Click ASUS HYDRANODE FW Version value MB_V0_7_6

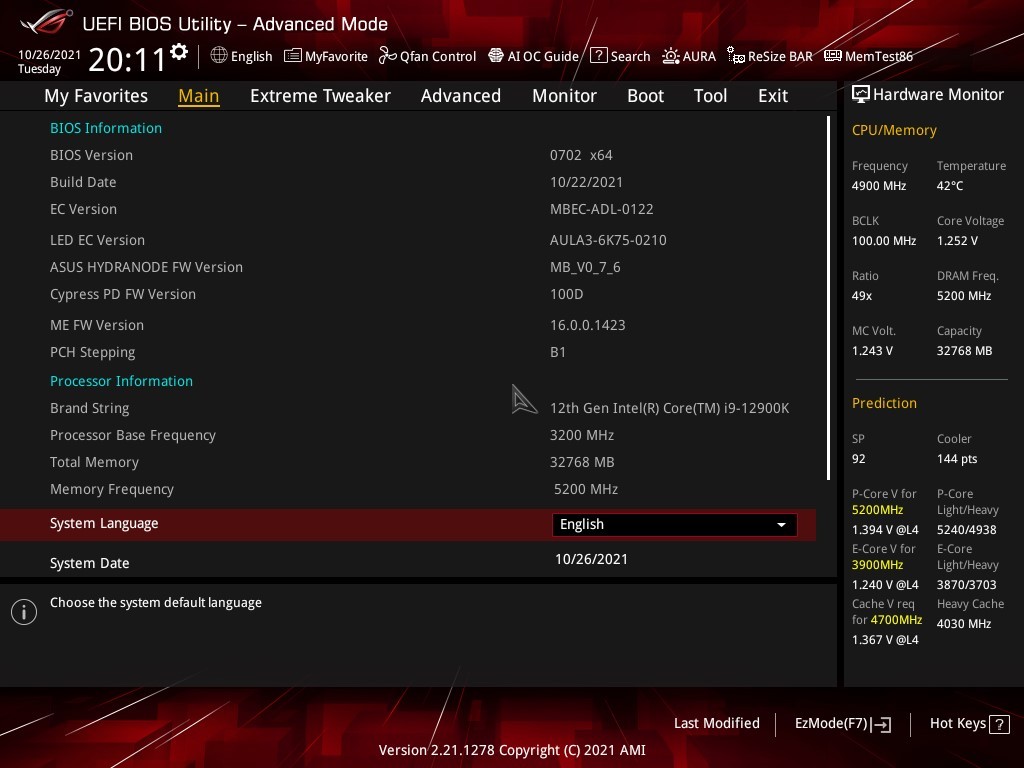coord(585,267)
